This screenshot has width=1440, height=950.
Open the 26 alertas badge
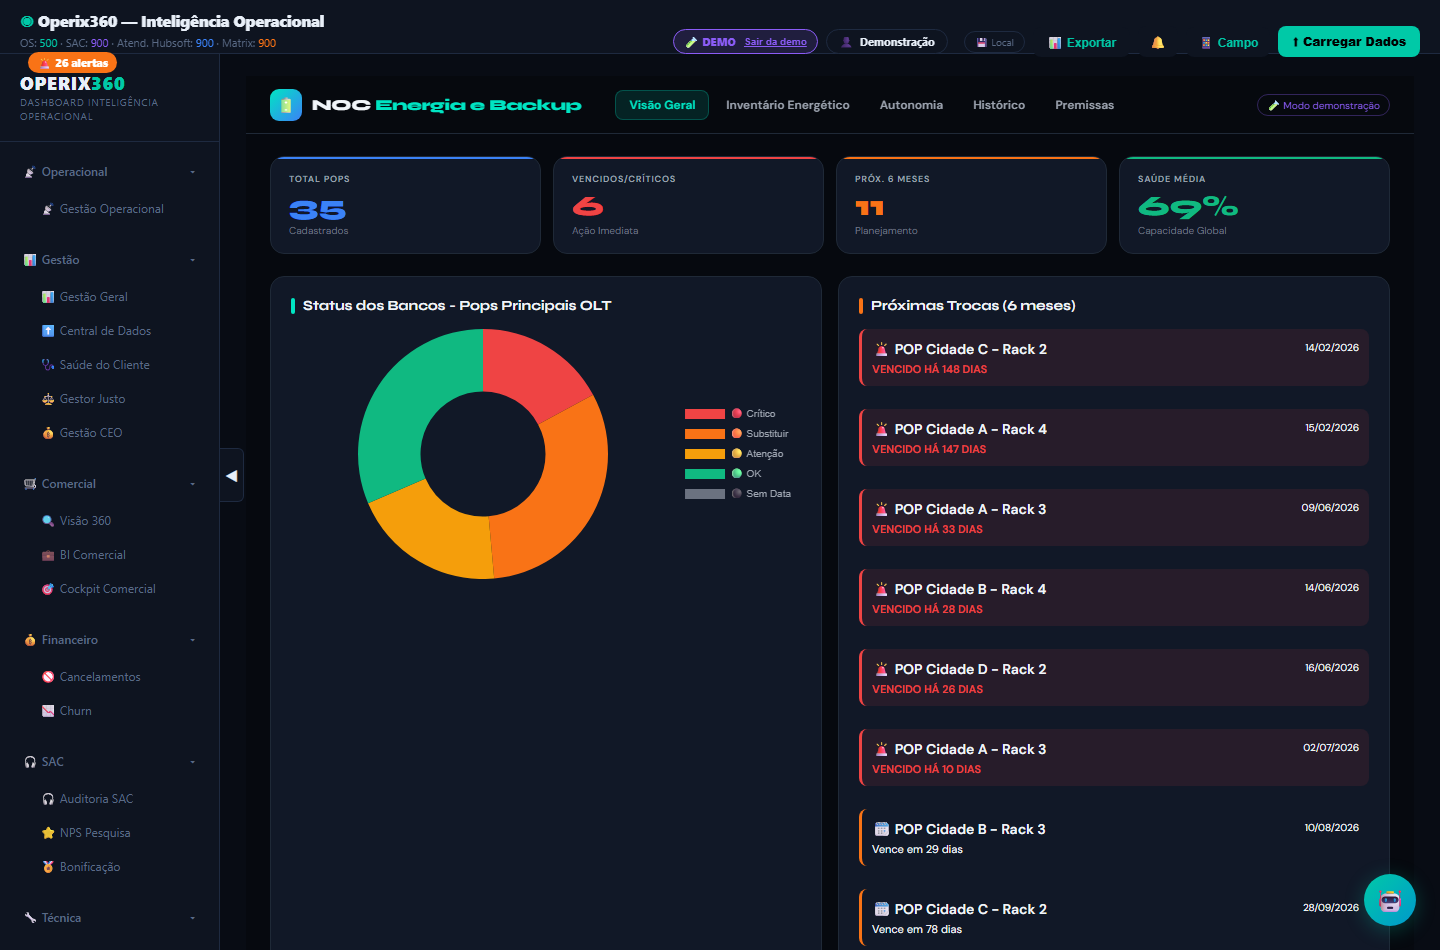(73, 63)
